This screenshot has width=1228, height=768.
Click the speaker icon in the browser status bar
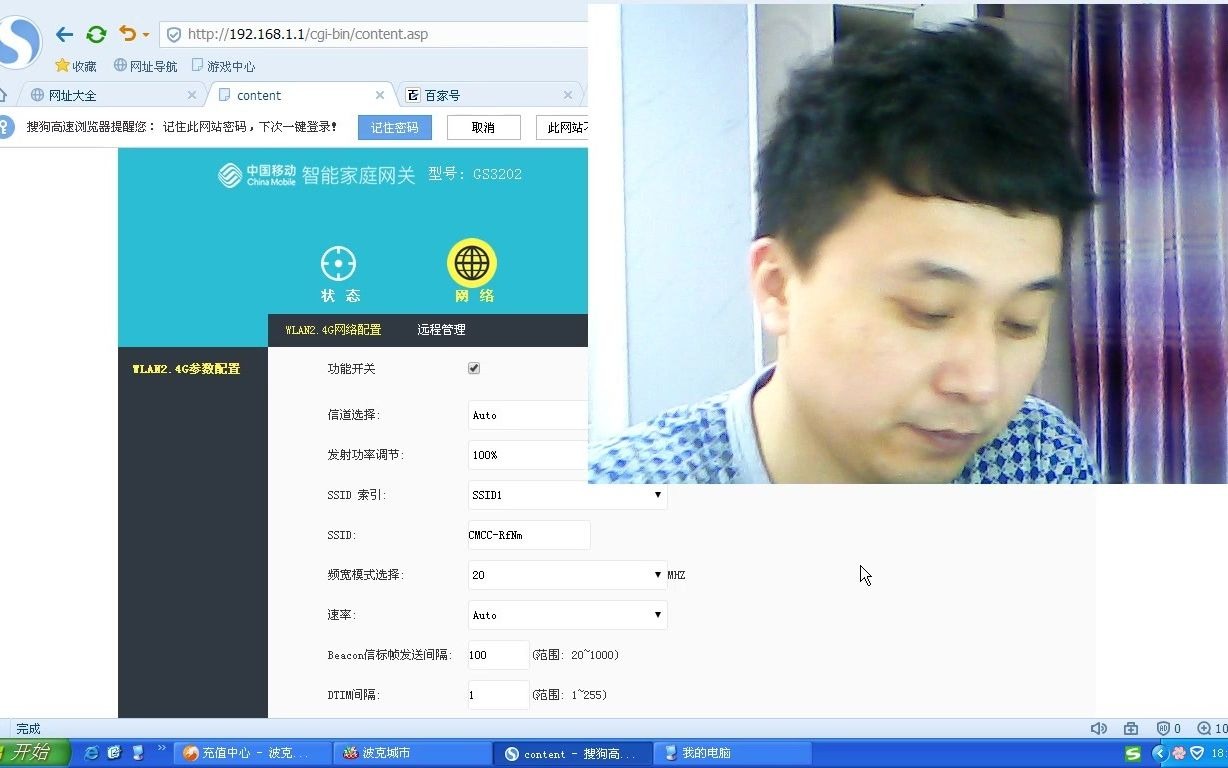1098,728
